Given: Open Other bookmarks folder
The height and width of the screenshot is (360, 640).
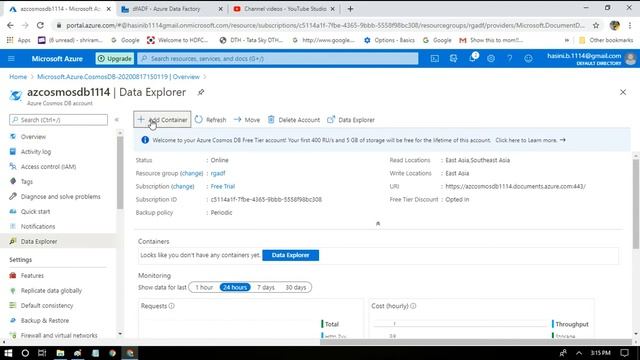Looking at the screenshot, I should [x=606, y=40].
